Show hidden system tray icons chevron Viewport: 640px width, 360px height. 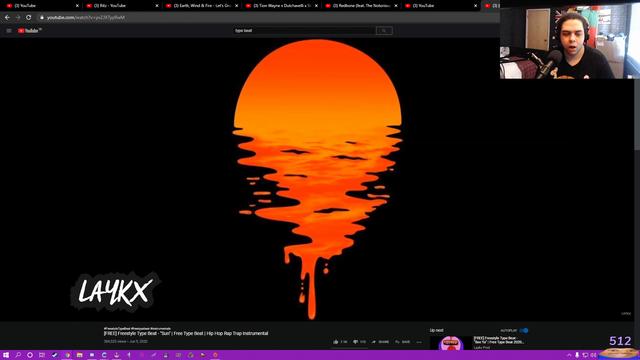pyautogui.click(x=569, y=355)
